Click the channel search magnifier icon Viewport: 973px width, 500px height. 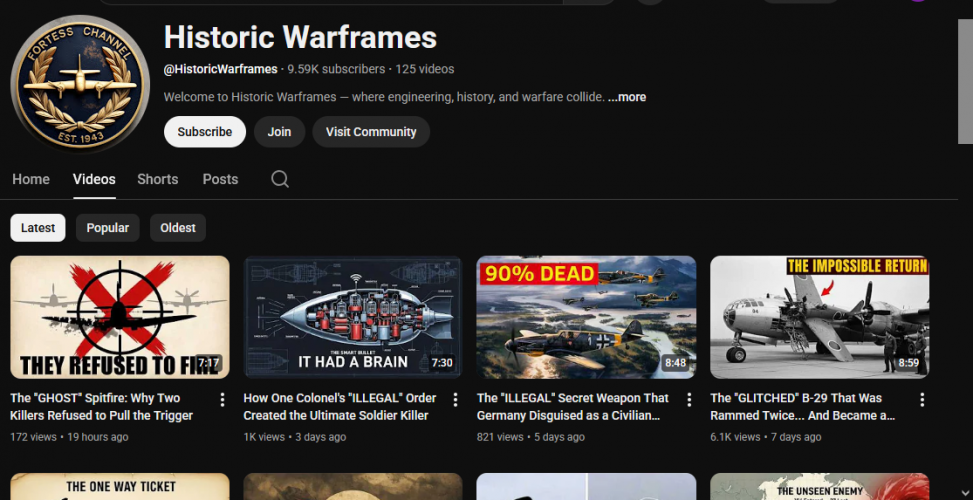pos(280,179)
